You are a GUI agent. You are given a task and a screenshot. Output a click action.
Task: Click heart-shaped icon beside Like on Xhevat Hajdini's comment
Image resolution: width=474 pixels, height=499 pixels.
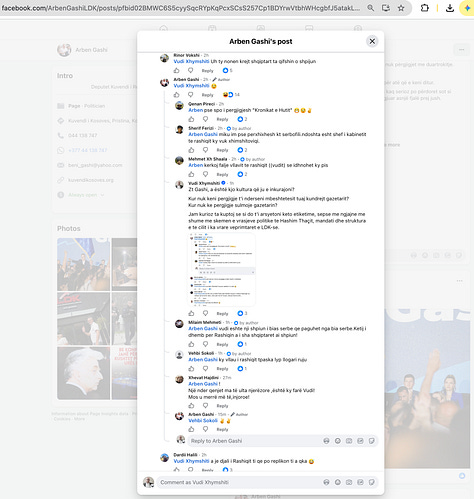[205, 406]
